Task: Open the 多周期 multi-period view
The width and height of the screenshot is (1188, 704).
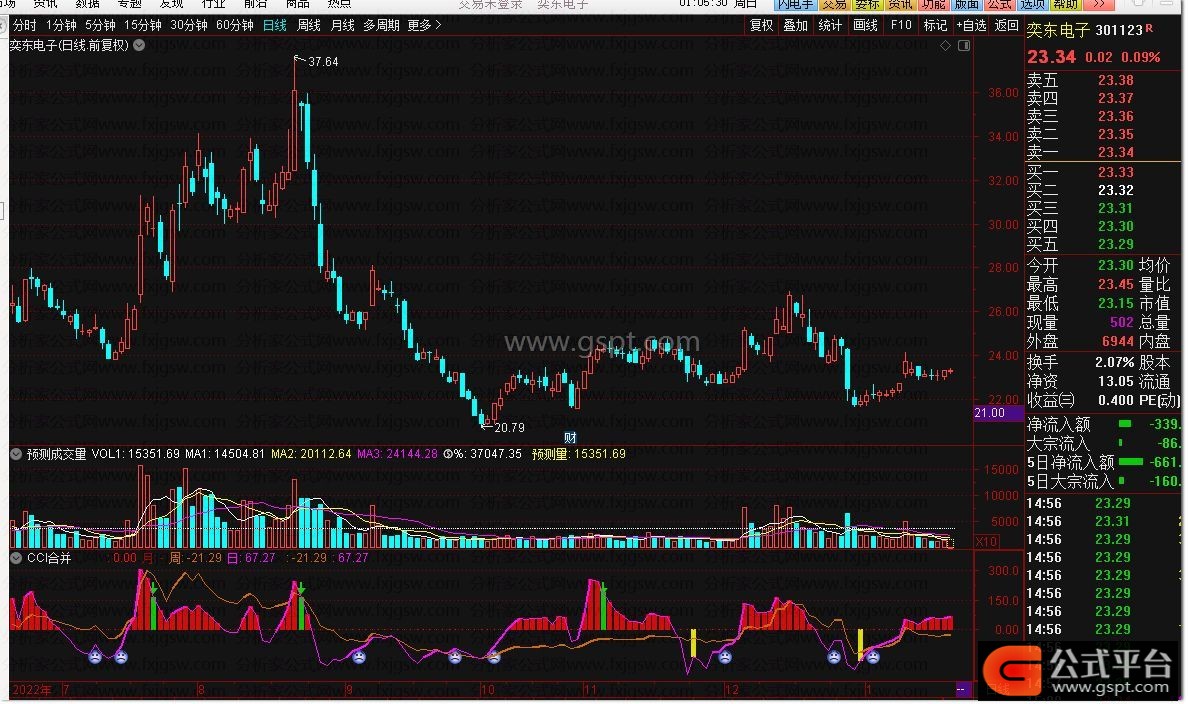Action: (x=381, y=25)
